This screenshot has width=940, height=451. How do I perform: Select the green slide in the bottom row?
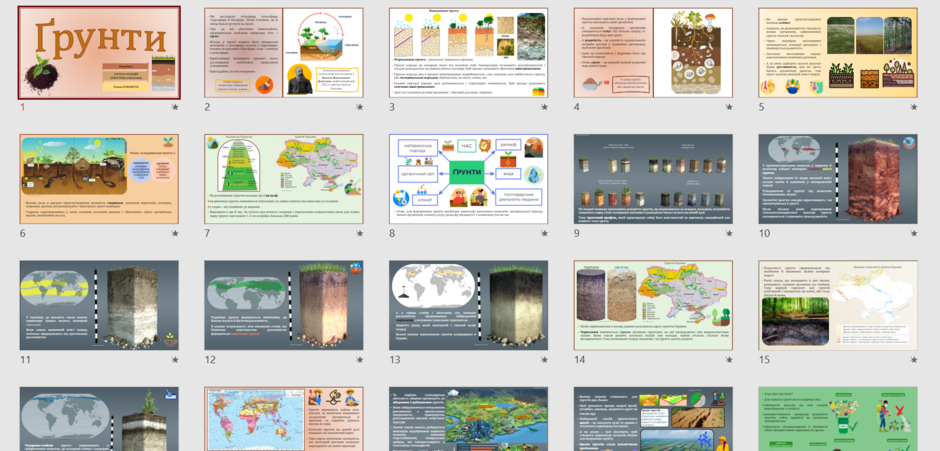(838, 419)
